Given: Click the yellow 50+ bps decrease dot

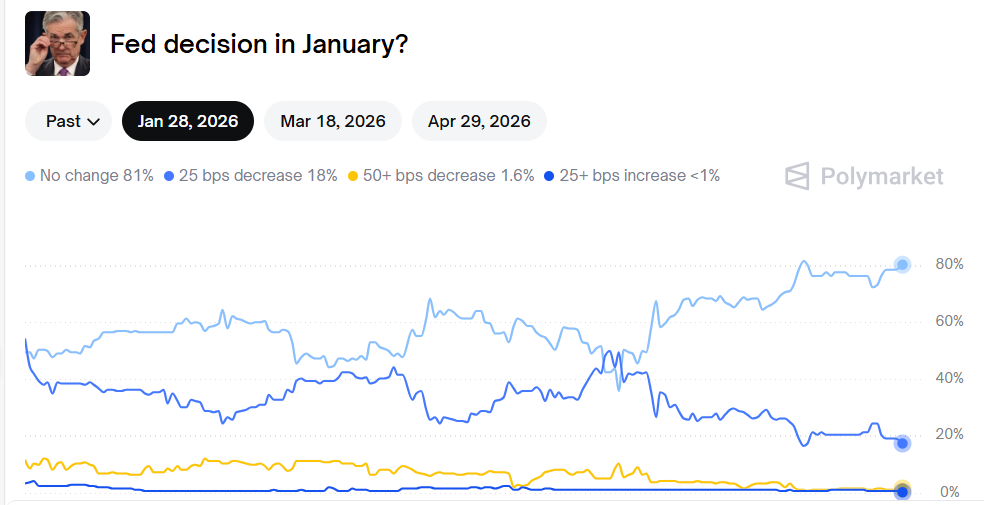Looking at the screenshot, I should pos(352,177).
